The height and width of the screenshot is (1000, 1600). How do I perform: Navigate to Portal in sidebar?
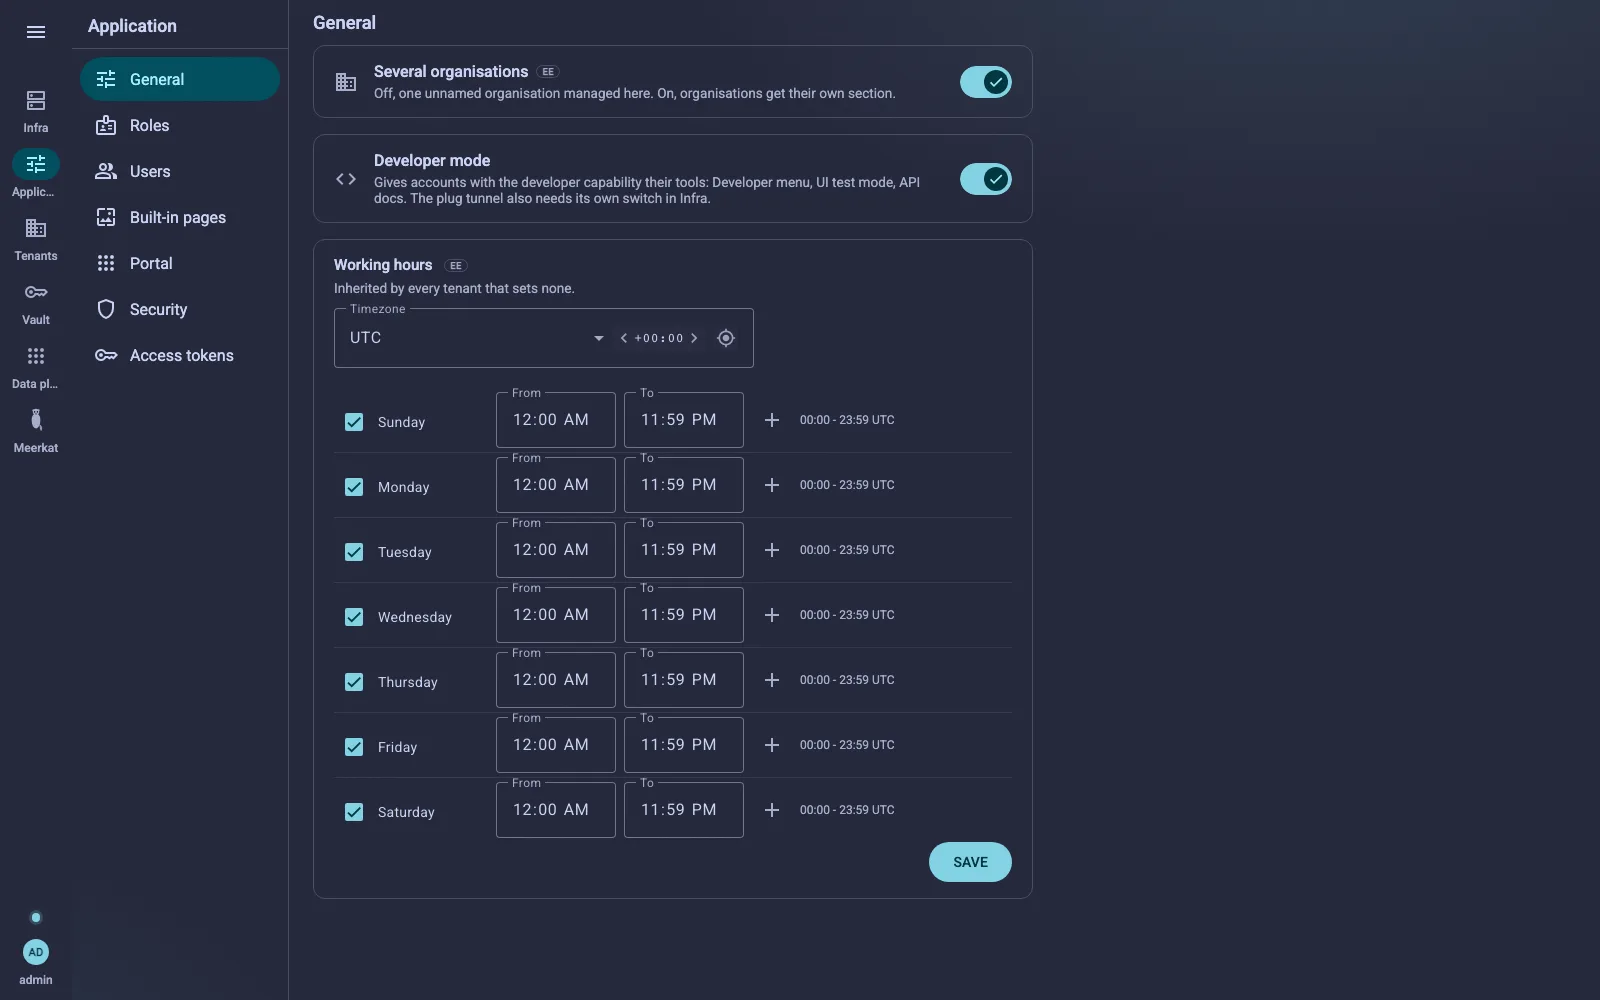180,263
